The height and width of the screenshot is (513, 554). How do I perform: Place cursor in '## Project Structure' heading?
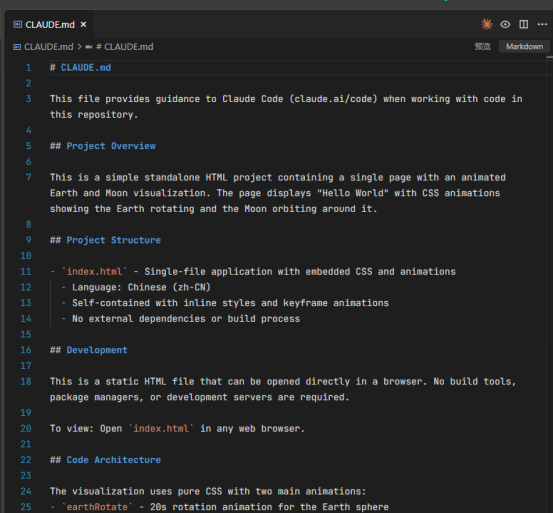click(x=105, y=240)
